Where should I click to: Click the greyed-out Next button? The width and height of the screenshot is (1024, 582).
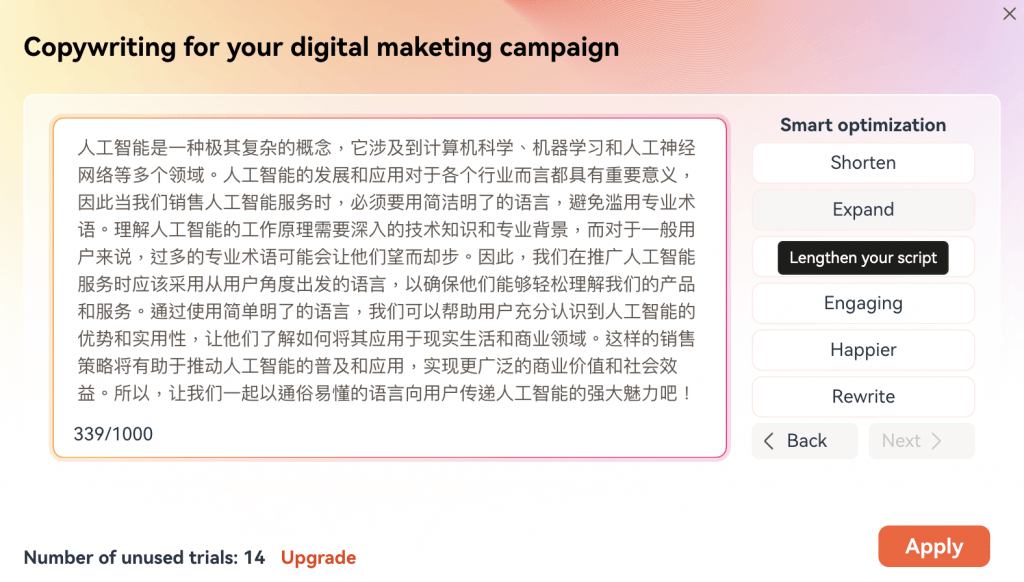pyautogui.click(x=921, y=441)
